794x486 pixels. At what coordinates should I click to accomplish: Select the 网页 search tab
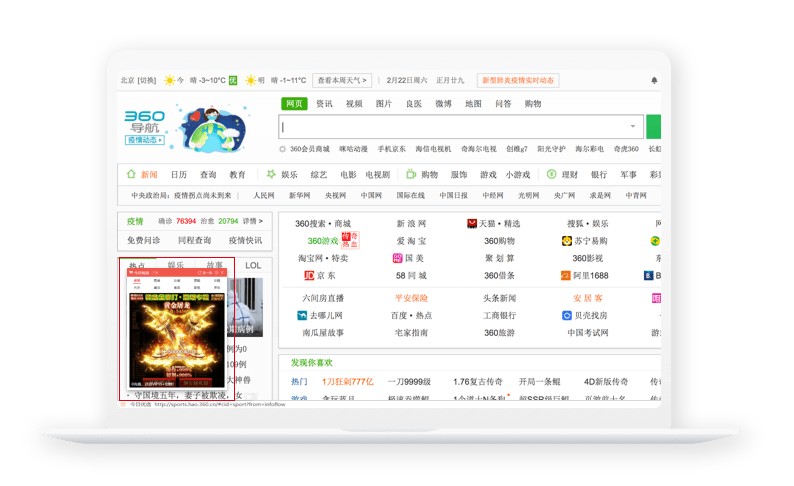294,104
